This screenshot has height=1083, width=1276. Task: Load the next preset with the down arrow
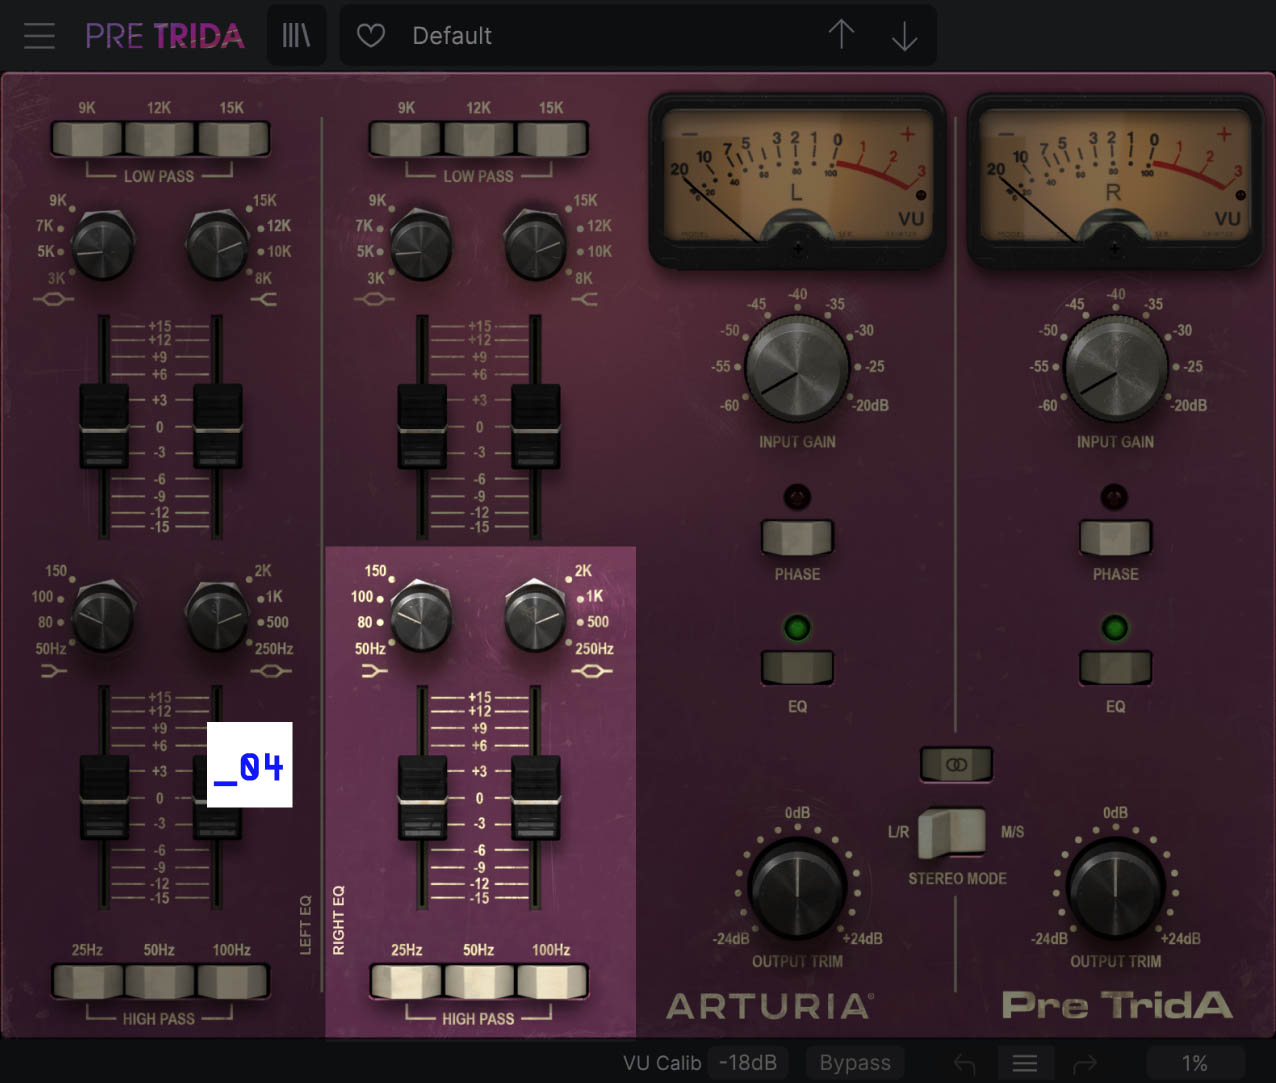click(904, 35)
